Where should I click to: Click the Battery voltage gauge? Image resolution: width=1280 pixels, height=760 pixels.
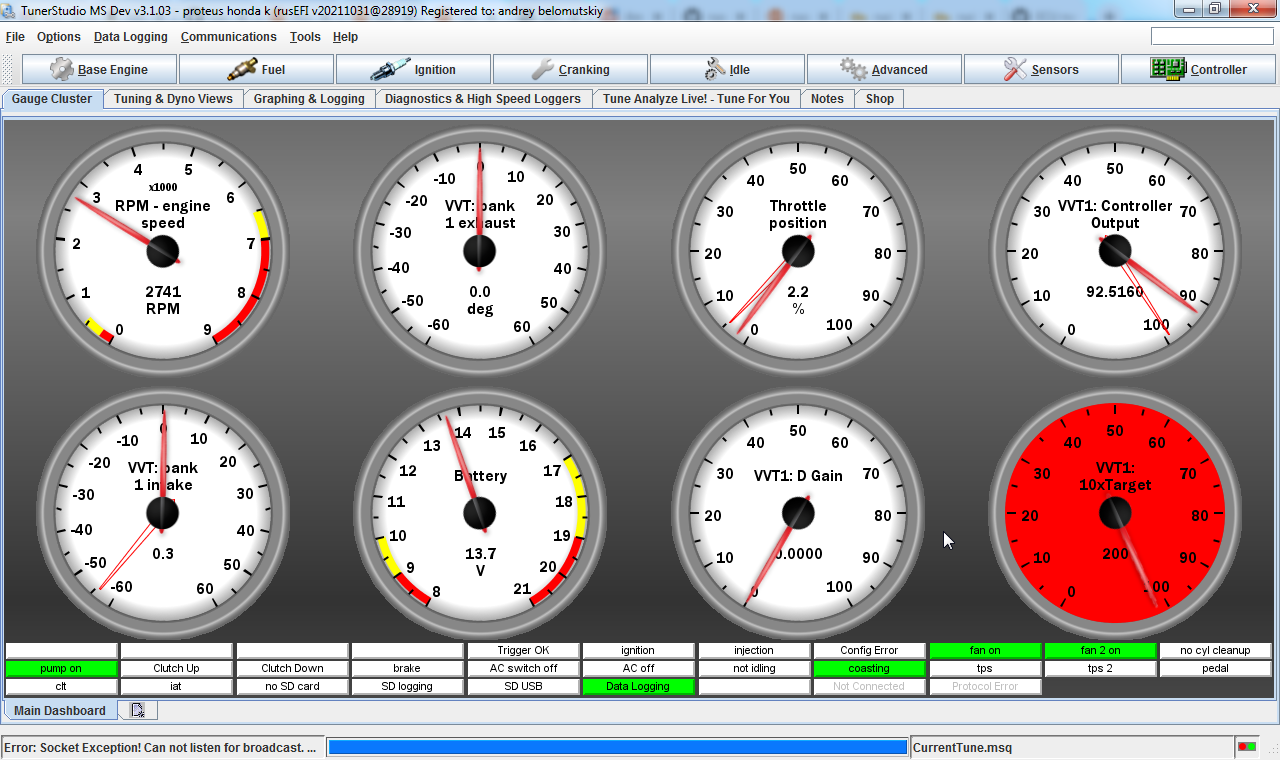pos(480,513)
